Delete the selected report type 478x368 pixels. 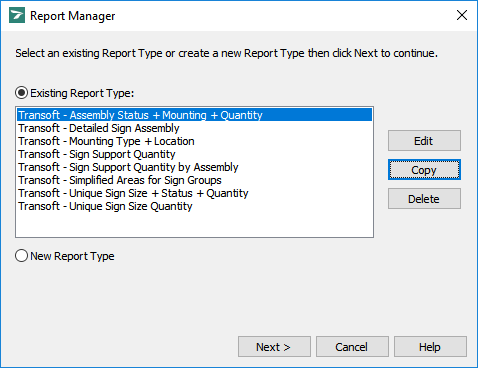tap(424, 199)
